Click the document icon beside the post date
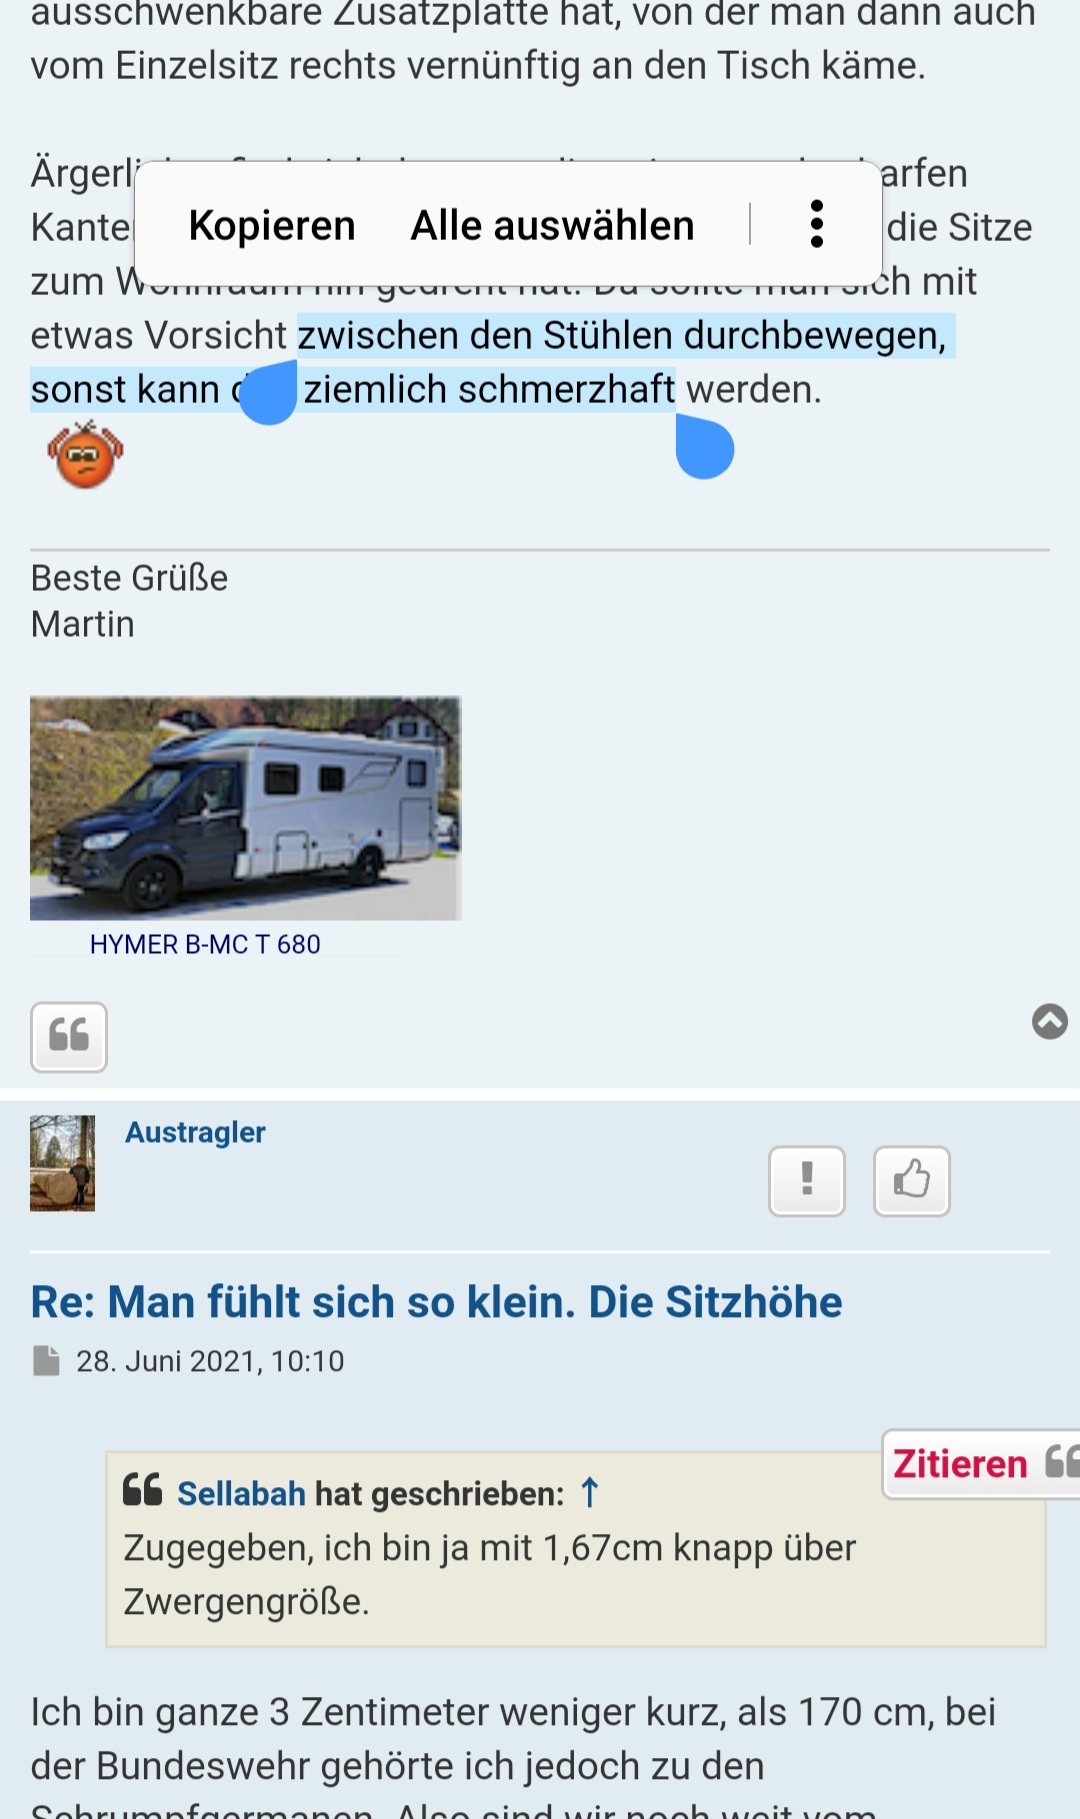 [x=46, y=1361]
